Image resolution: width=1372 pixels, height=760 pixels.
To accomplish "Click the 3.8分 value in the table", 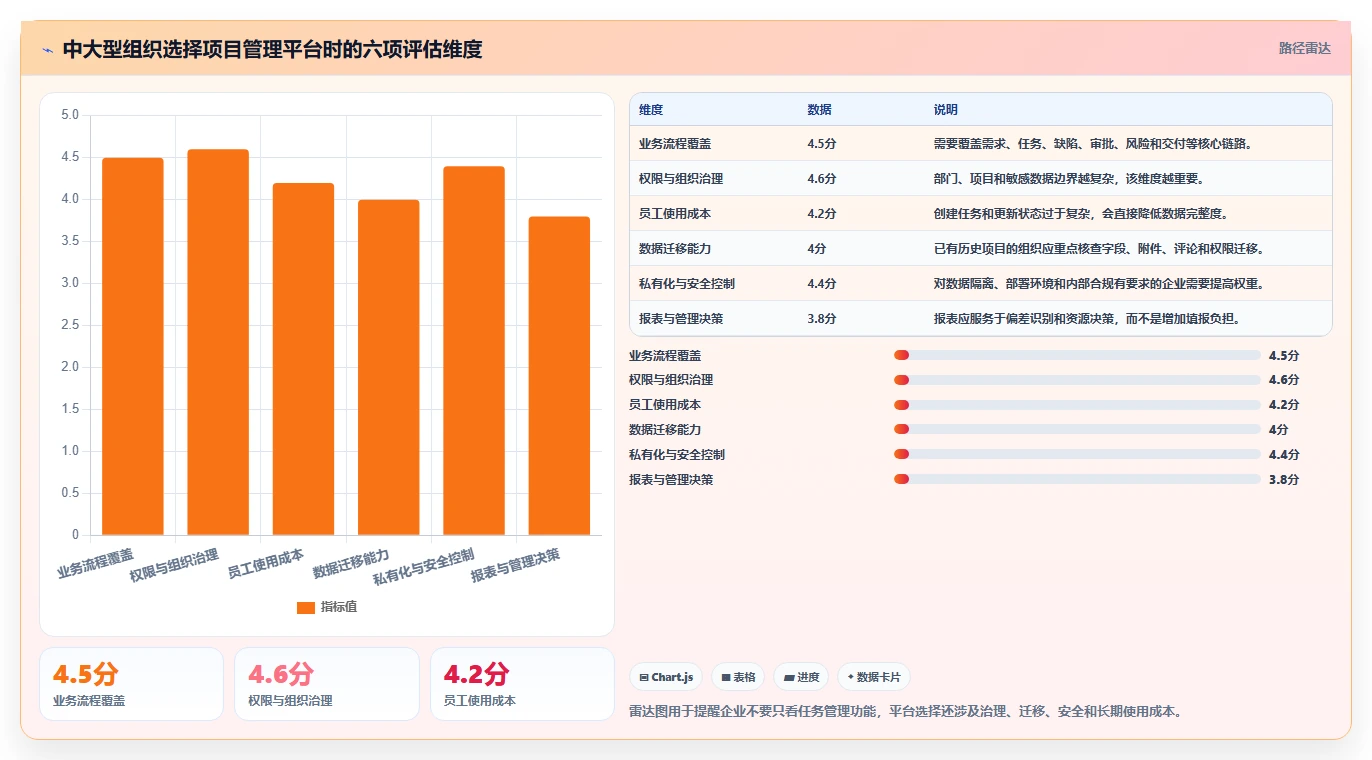I will 822,319.
